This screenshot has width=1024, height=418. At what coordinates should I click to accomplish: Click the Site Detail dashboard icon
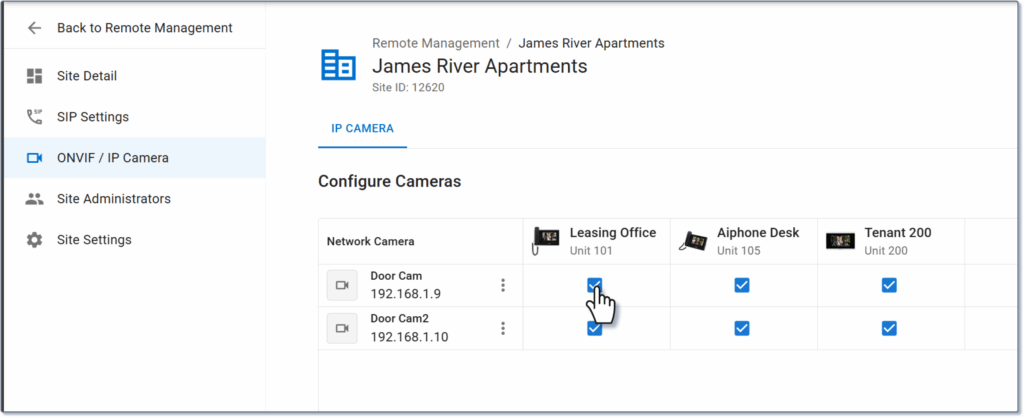(x=35, y=76)
